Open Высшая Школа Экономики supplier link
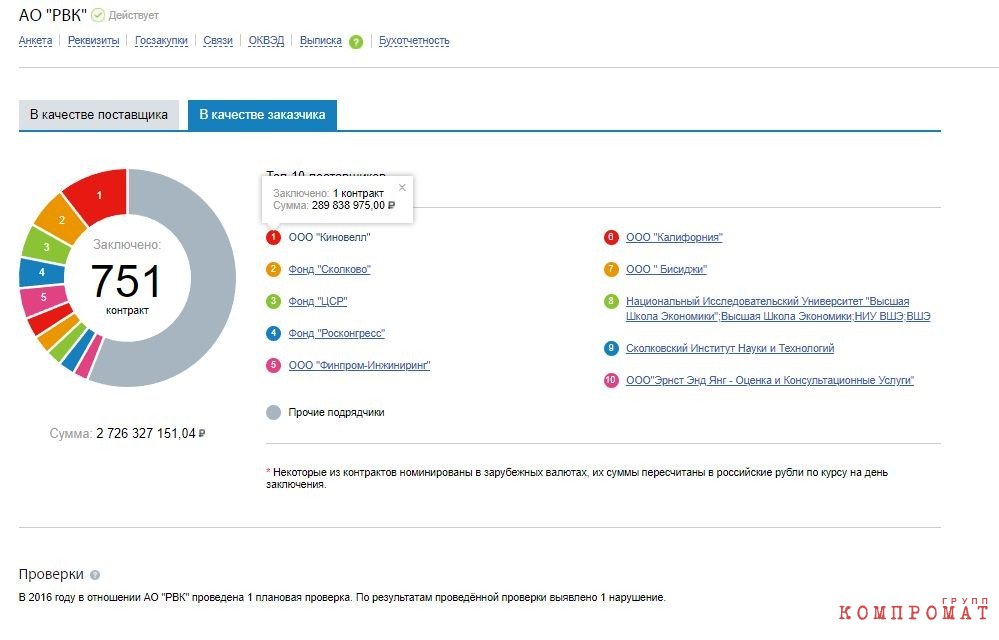This screenshot has width=999, height=640. click(778, 309)
